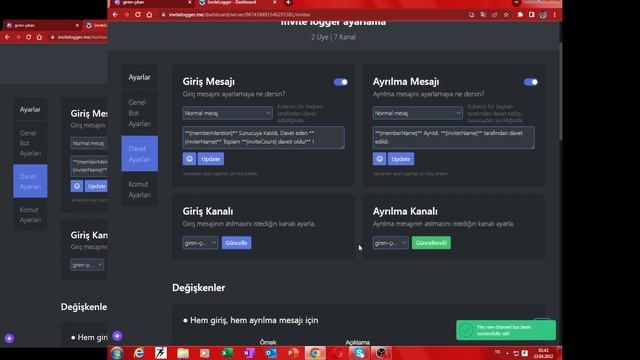
Task: Click the translate page icon in the address bar
Action: (483, 15)
